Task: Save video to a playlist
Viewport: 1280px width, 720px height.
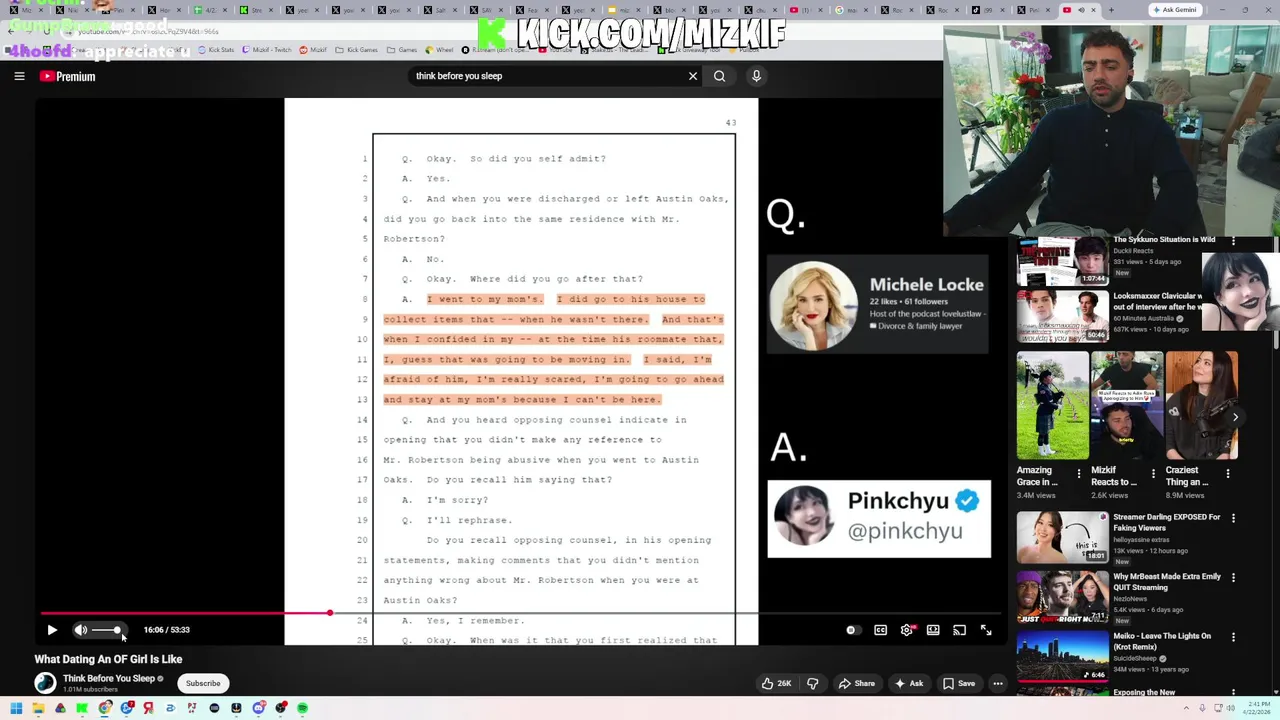Action: (x=958, y=683)
